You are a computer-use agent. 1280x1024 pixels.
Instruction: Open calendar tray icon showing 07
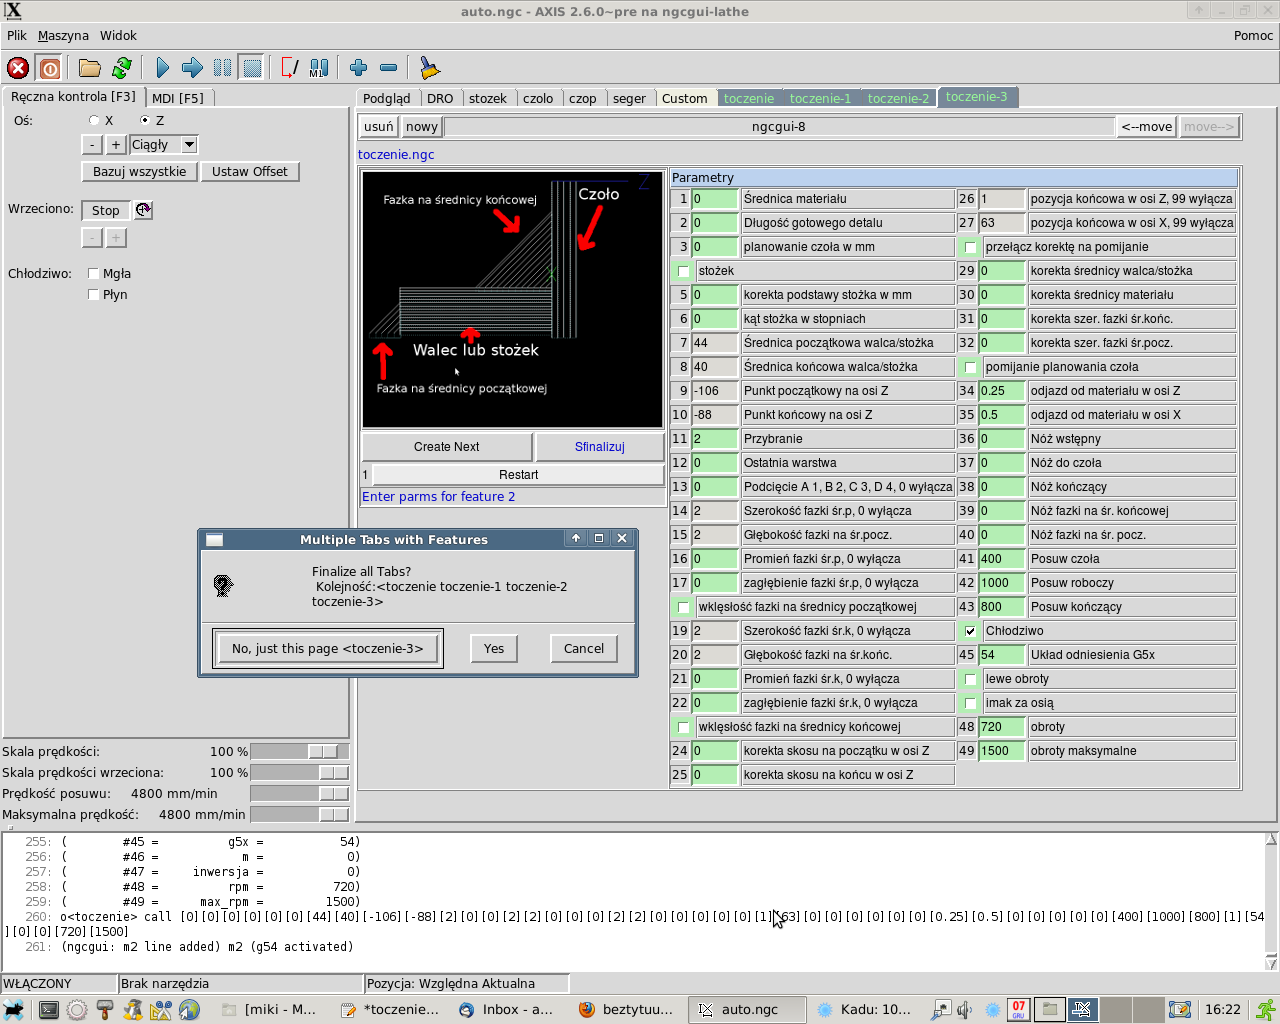[1018, 1010]
